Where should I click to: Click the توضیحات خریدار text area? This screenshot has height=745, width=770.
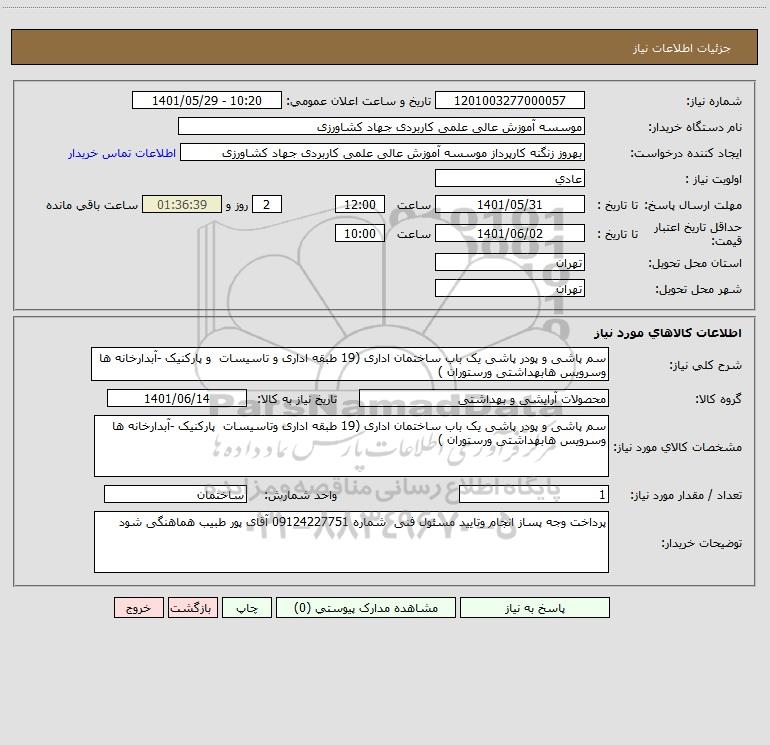351,542
